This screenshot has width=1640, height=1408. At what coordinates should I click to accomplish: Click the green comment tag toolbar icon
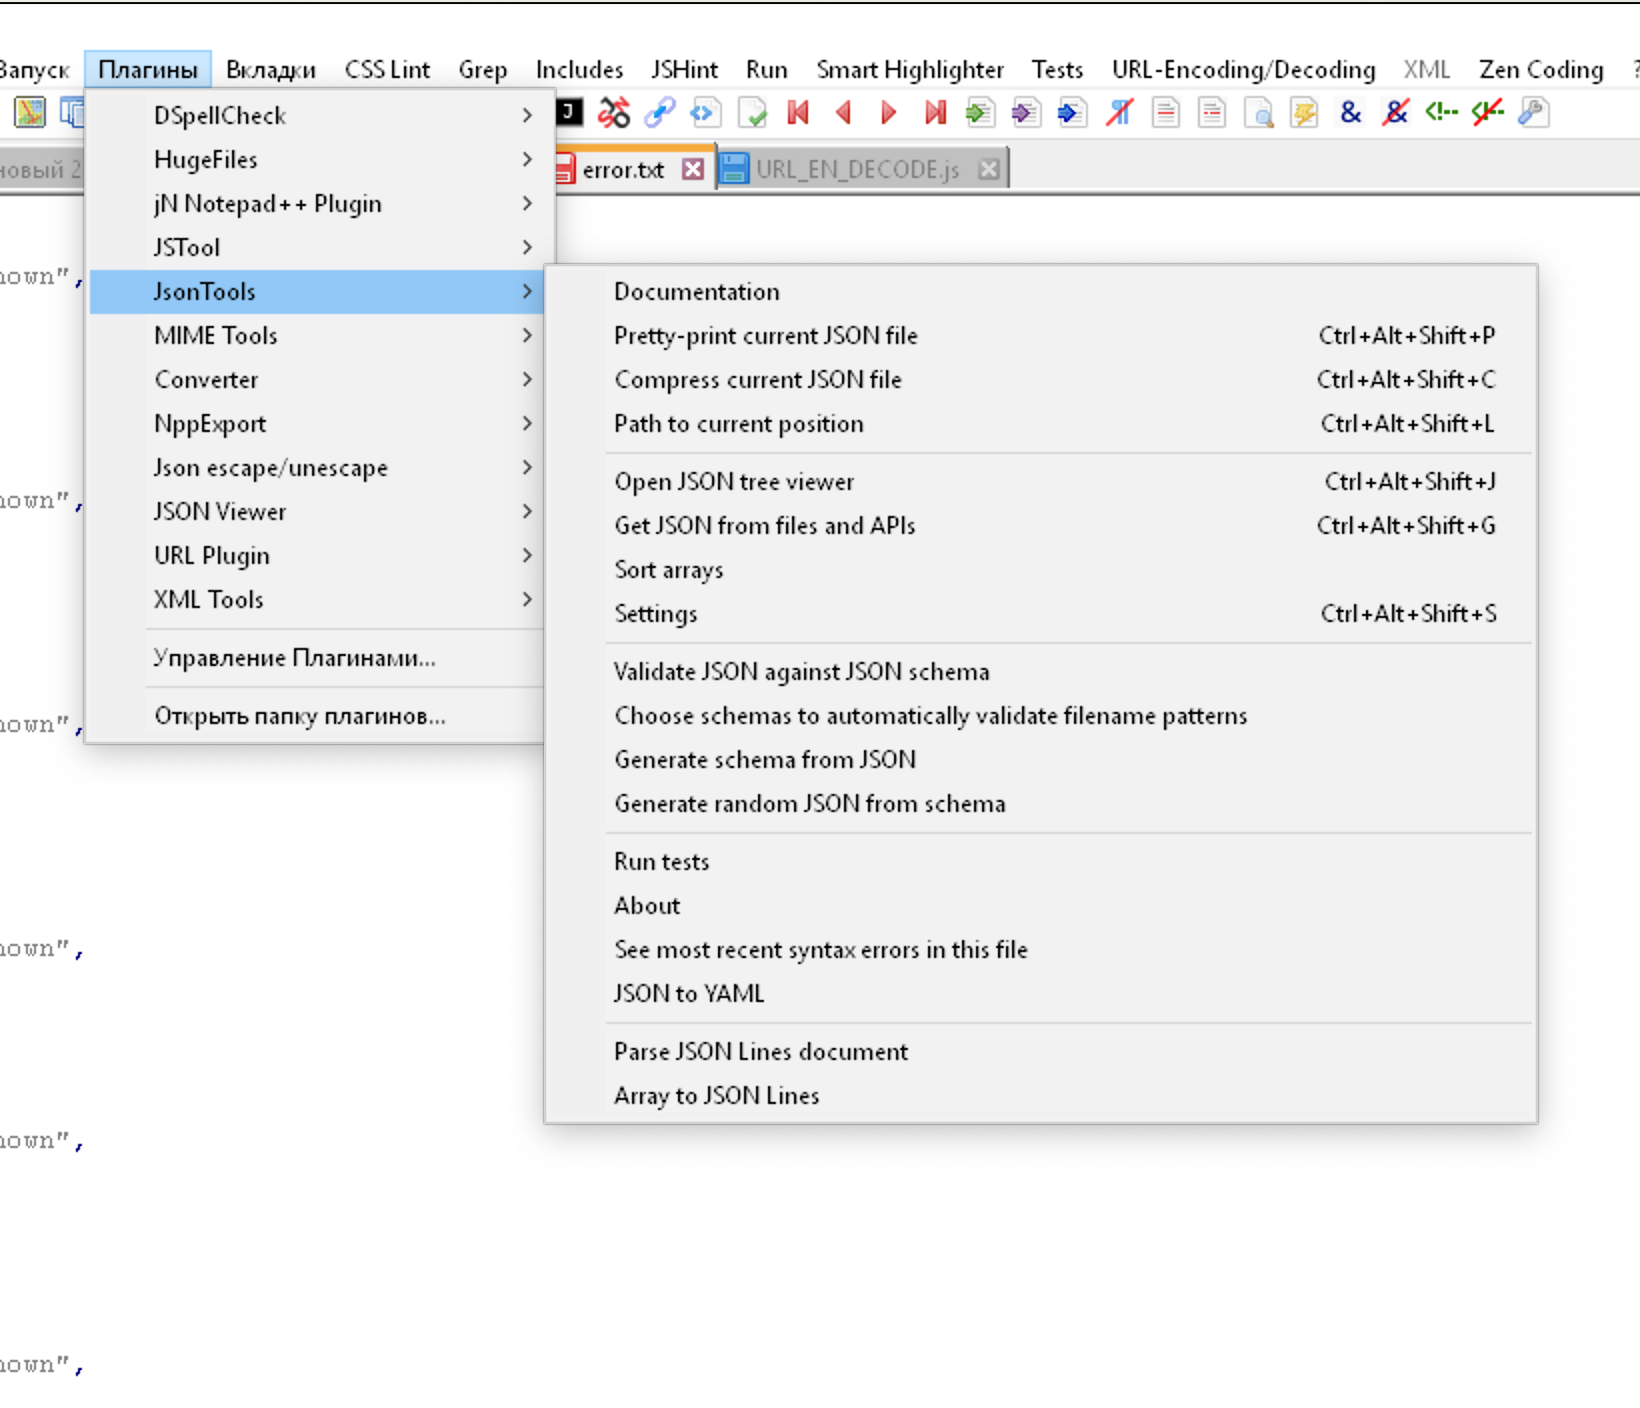coord(1442,112)
